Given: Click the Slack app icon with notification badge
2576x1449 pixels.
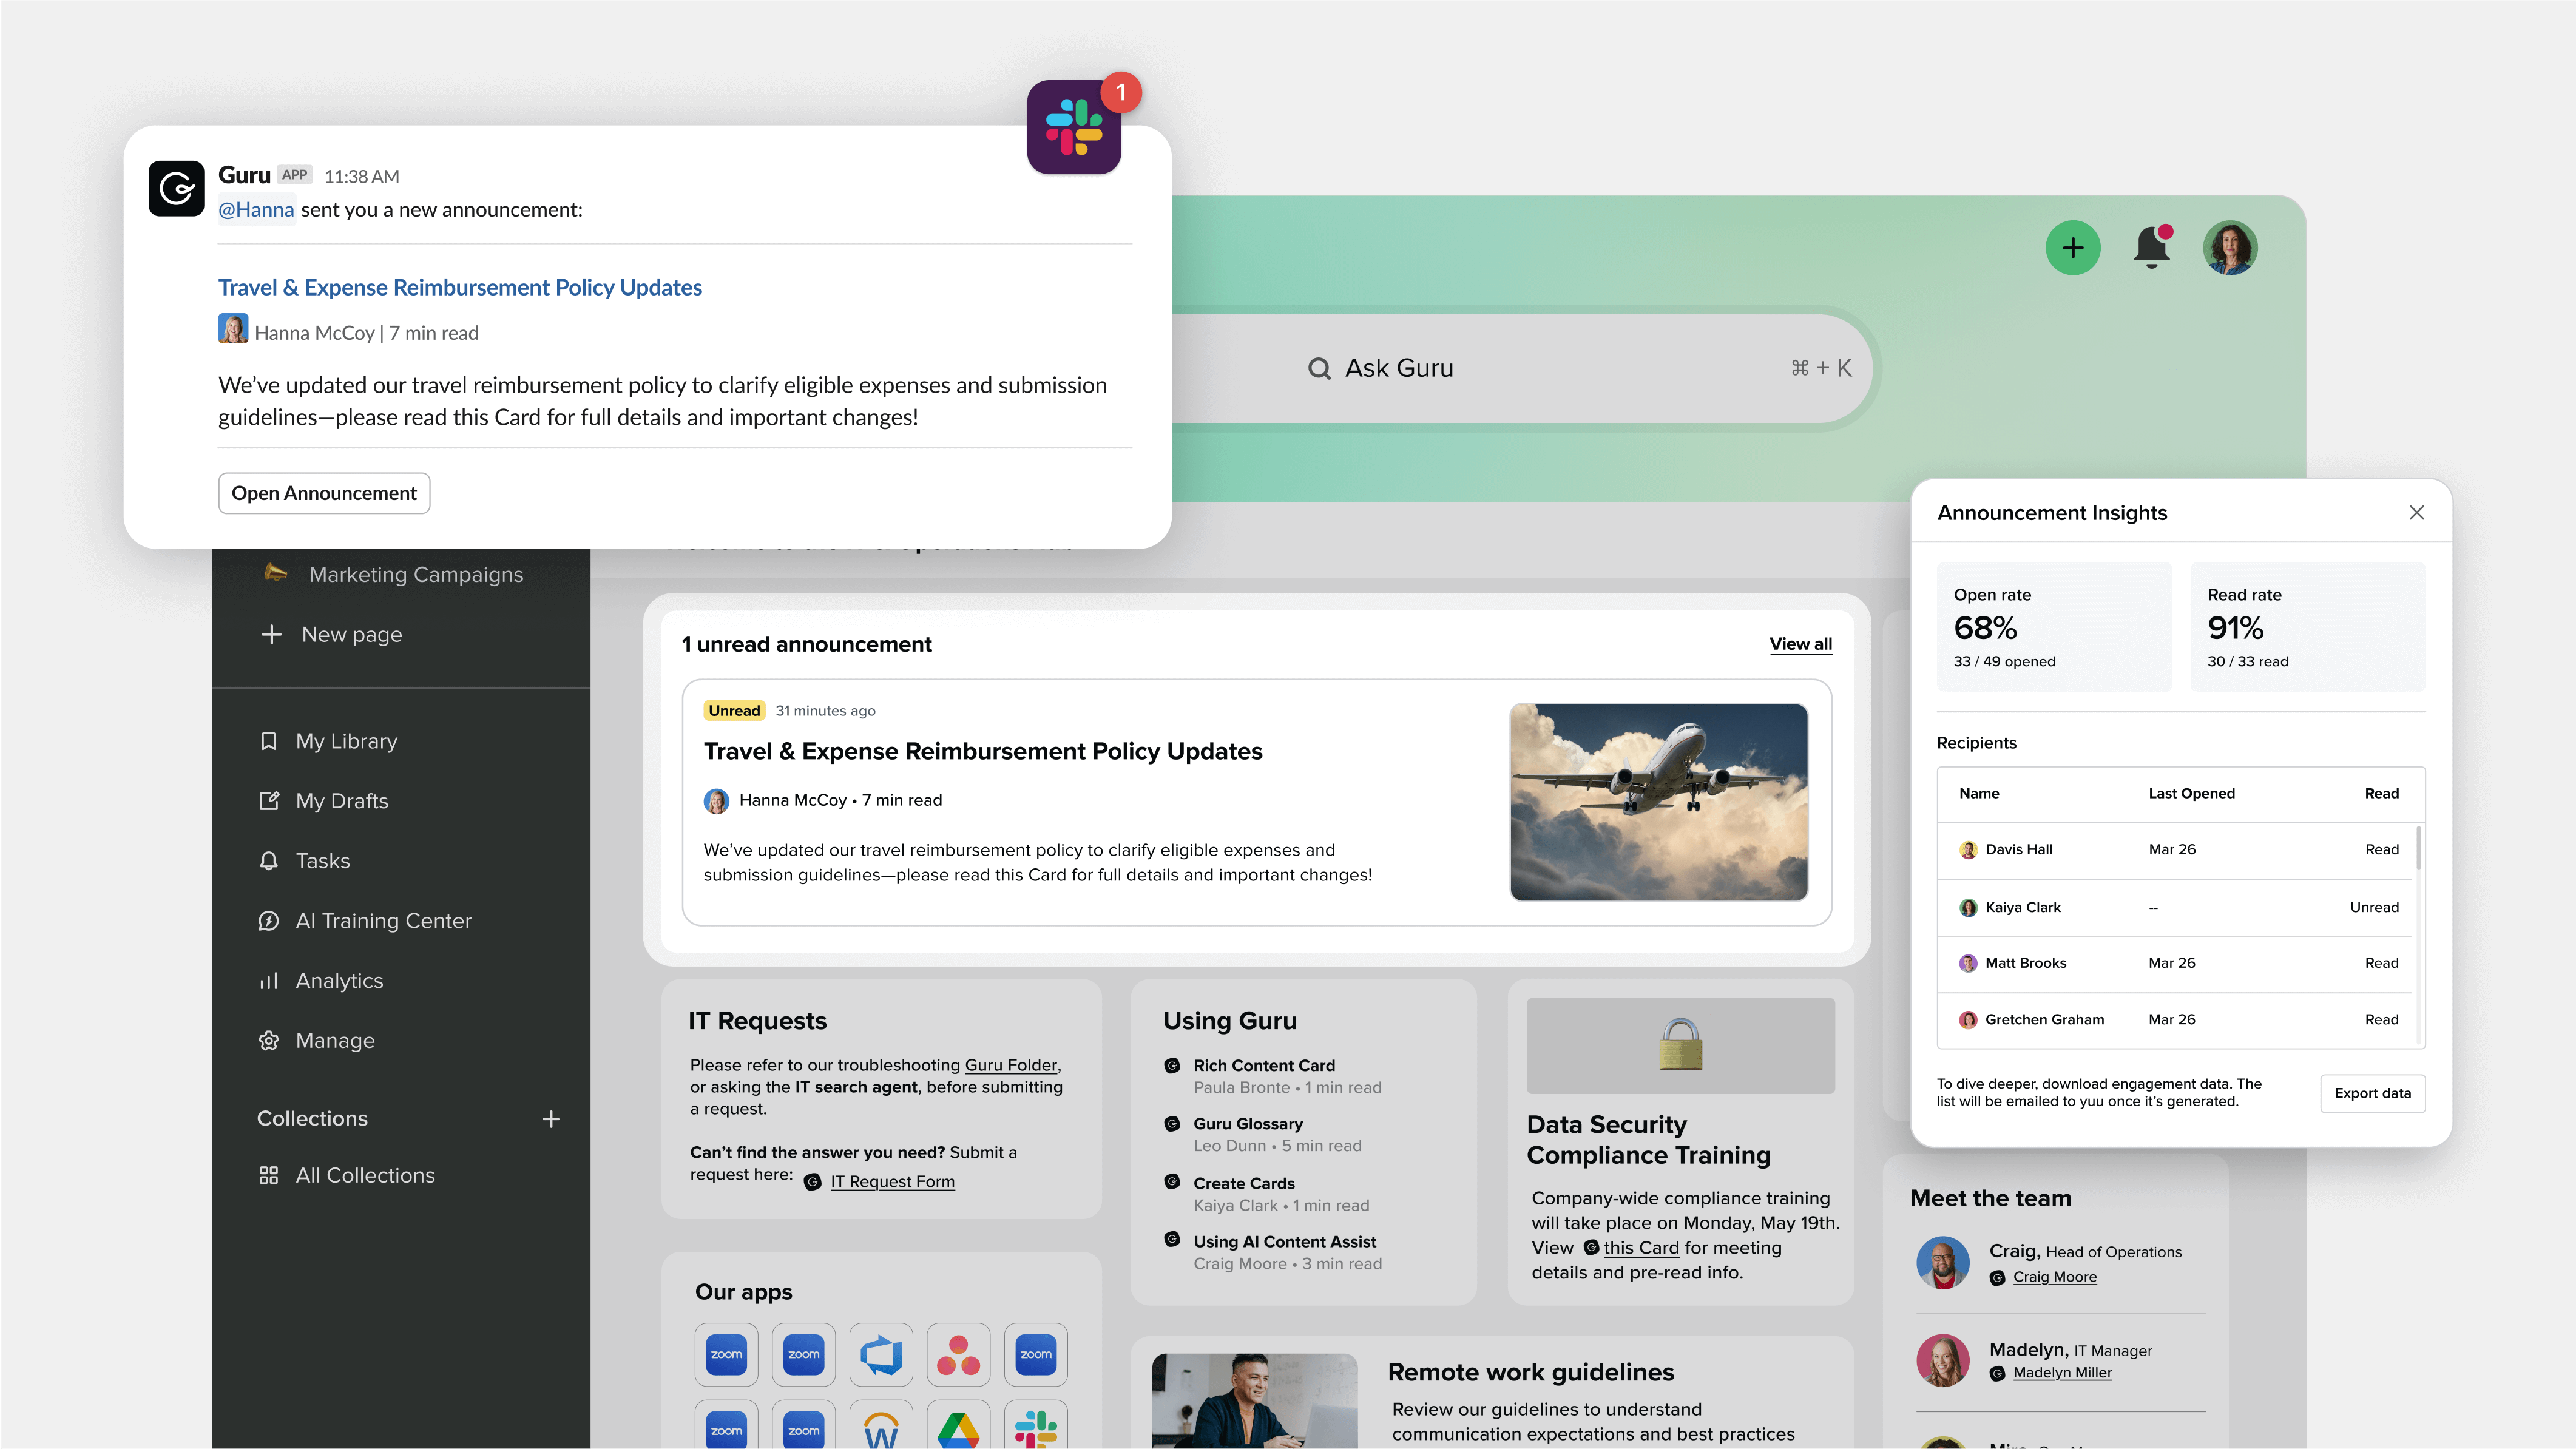Looking at the screenshot, I should pos(1073,128).
